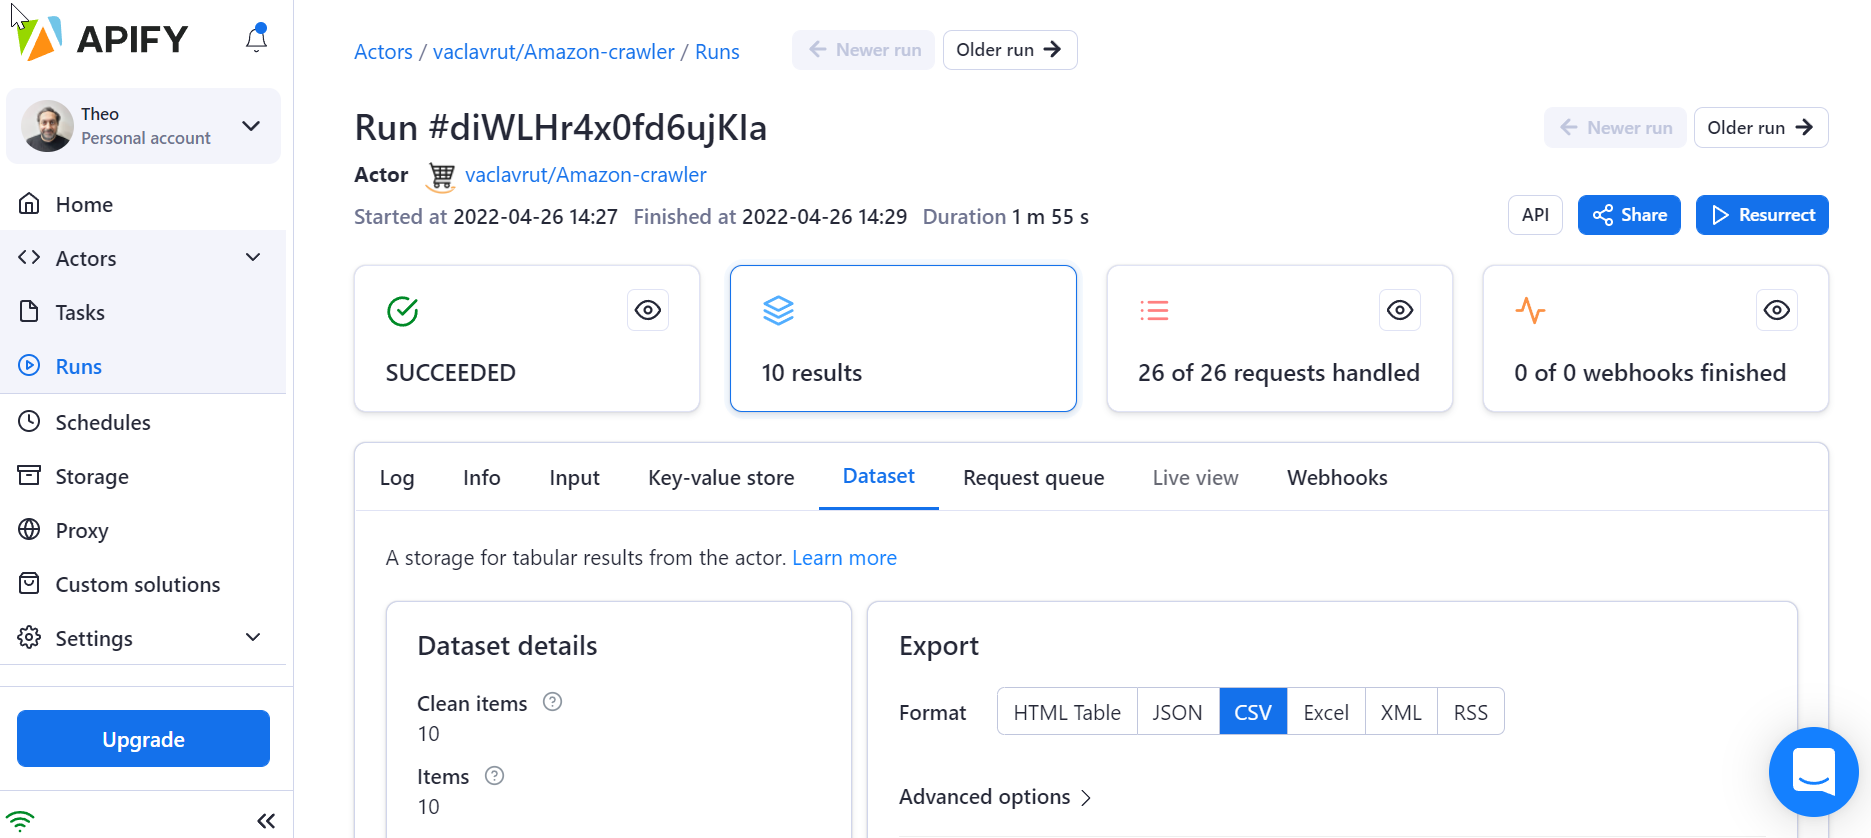Screen dimensions: 1871x838
Task: Open the Learn more link
Action: pyautogui.click(x=844, y=558)
